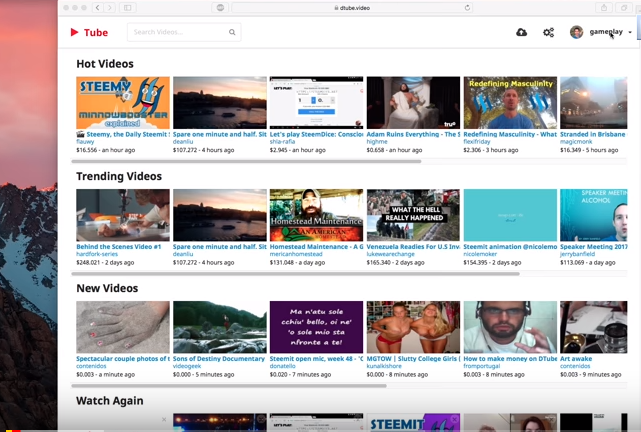Open 'Speaker Meeting 2017' title link
This screenshot has width=641, height=432.
click(594, 246)
